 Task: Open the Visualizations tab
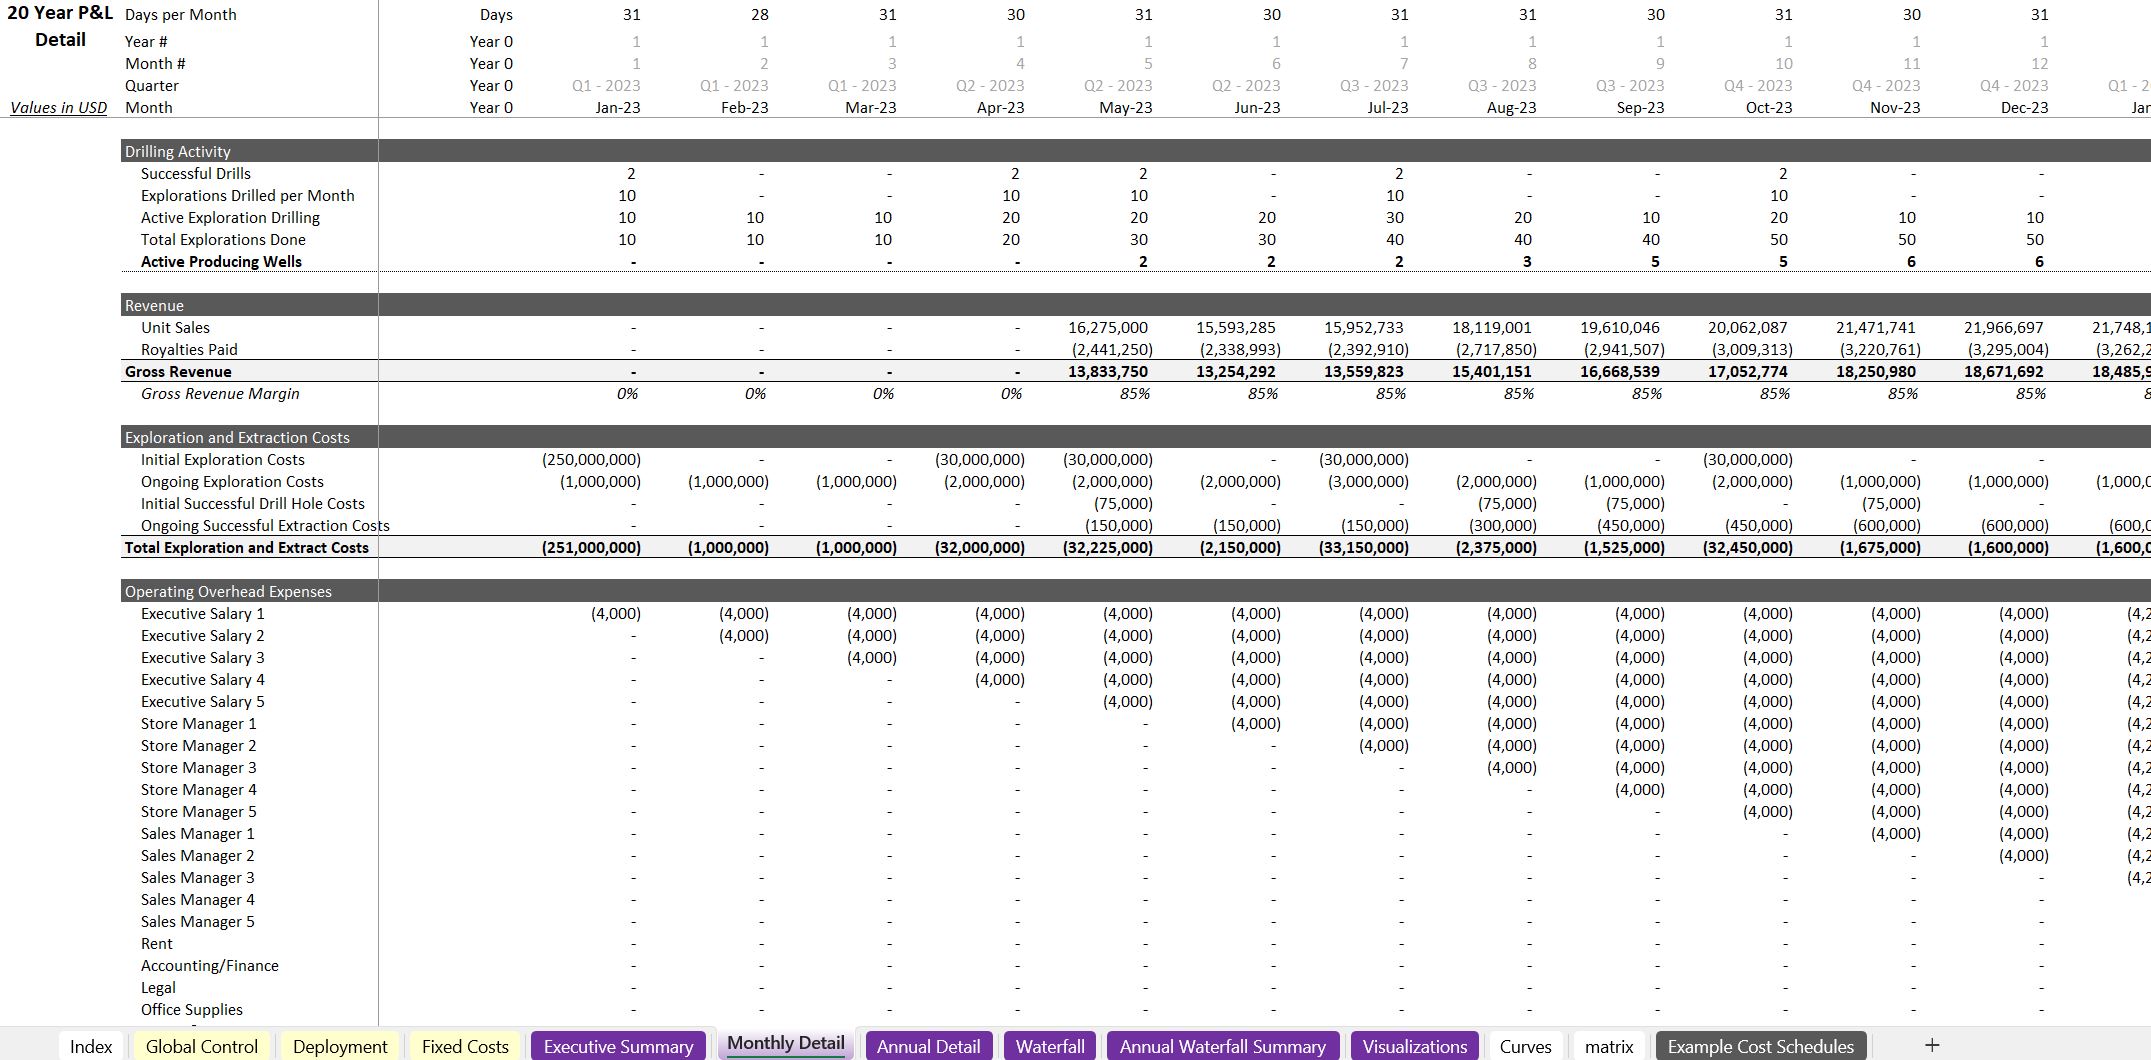pos(1414,1046)
